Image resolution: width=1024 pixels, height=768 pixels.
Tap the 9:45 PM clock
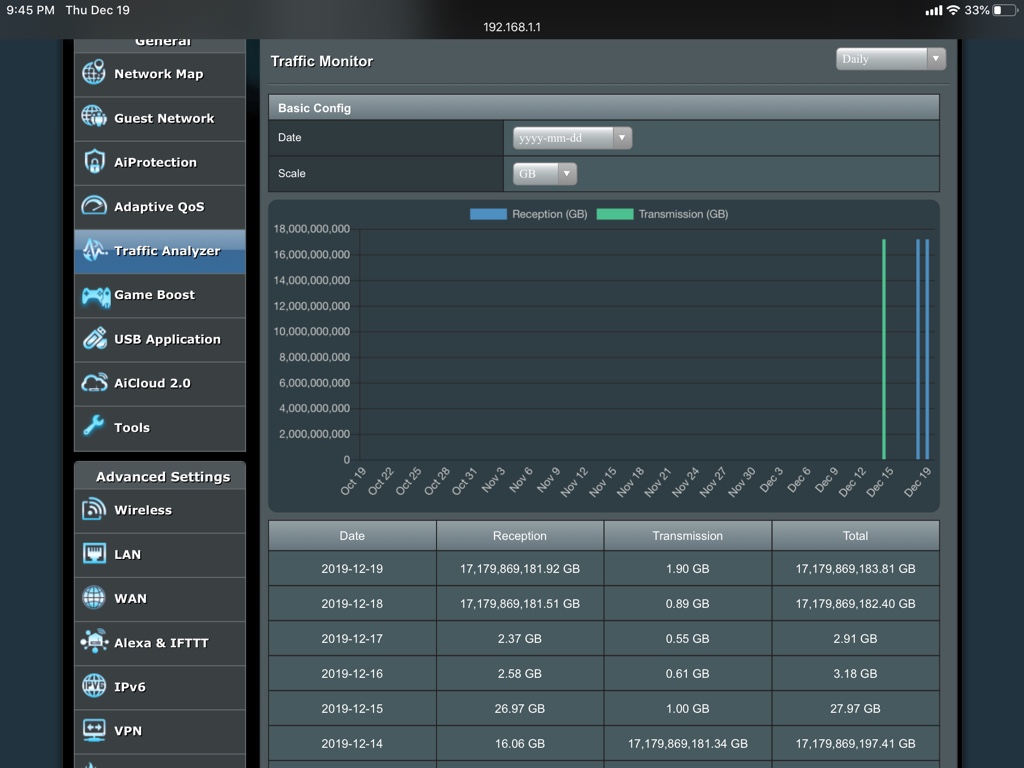pos(31,10)
